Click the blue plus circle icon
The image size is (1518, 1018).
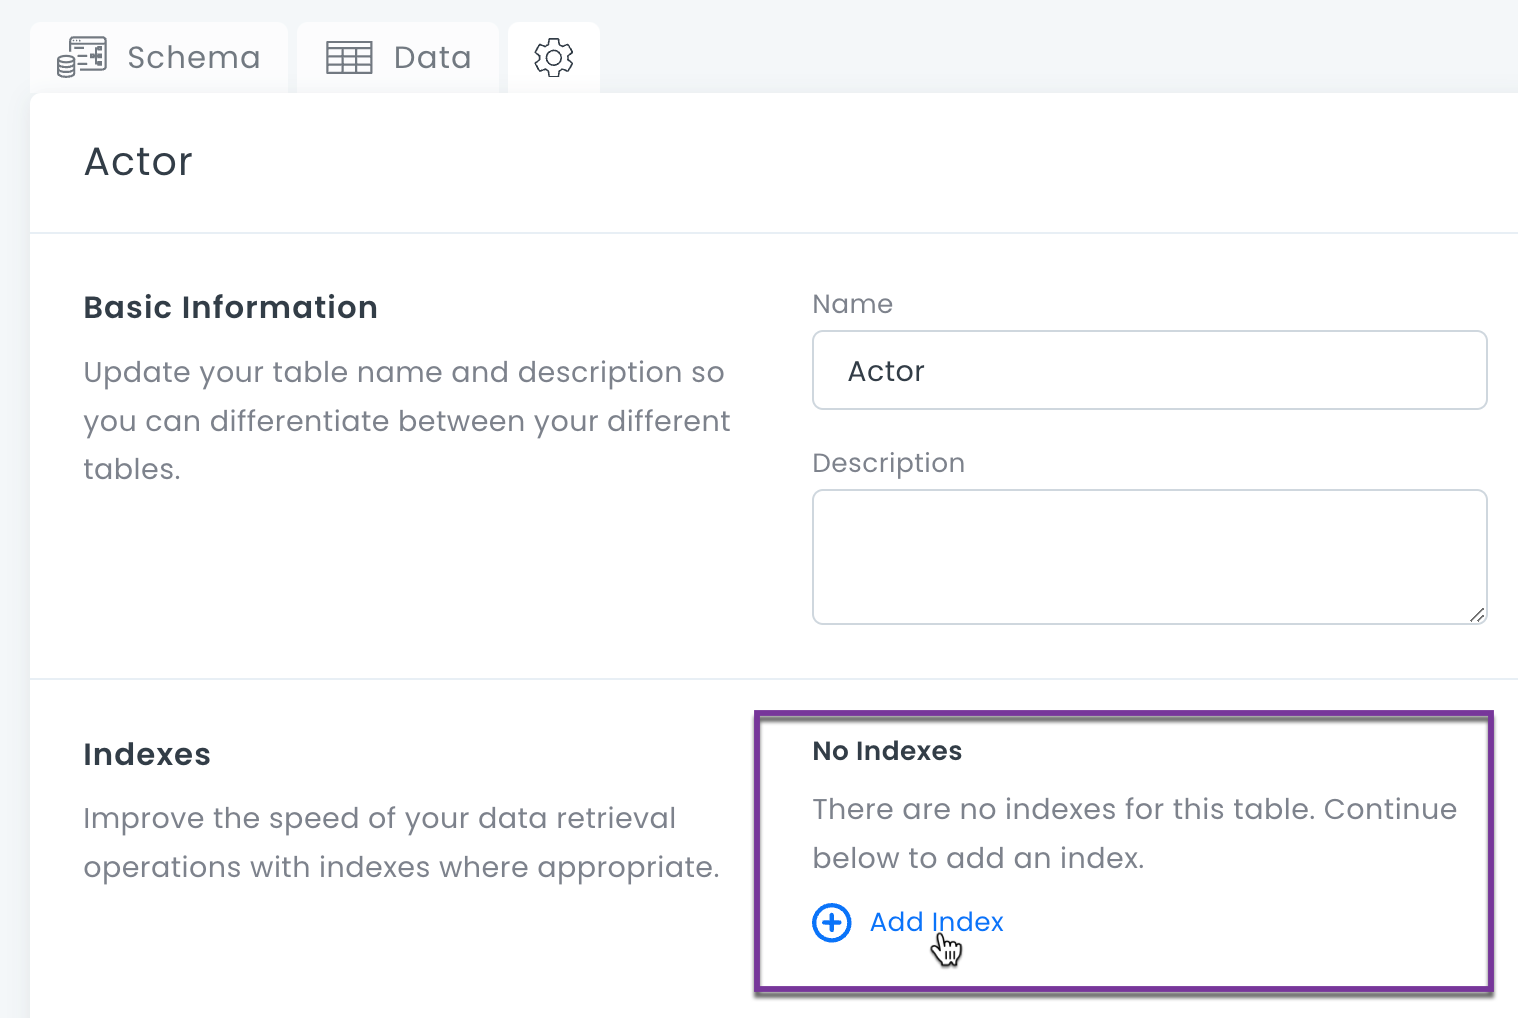831,922
